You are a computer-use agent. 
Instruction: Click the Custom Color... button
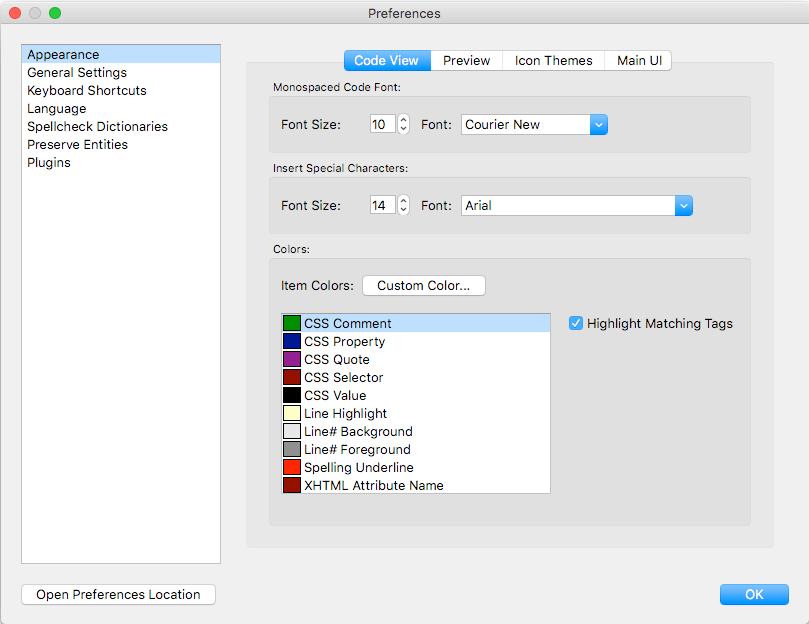(424, 285)
